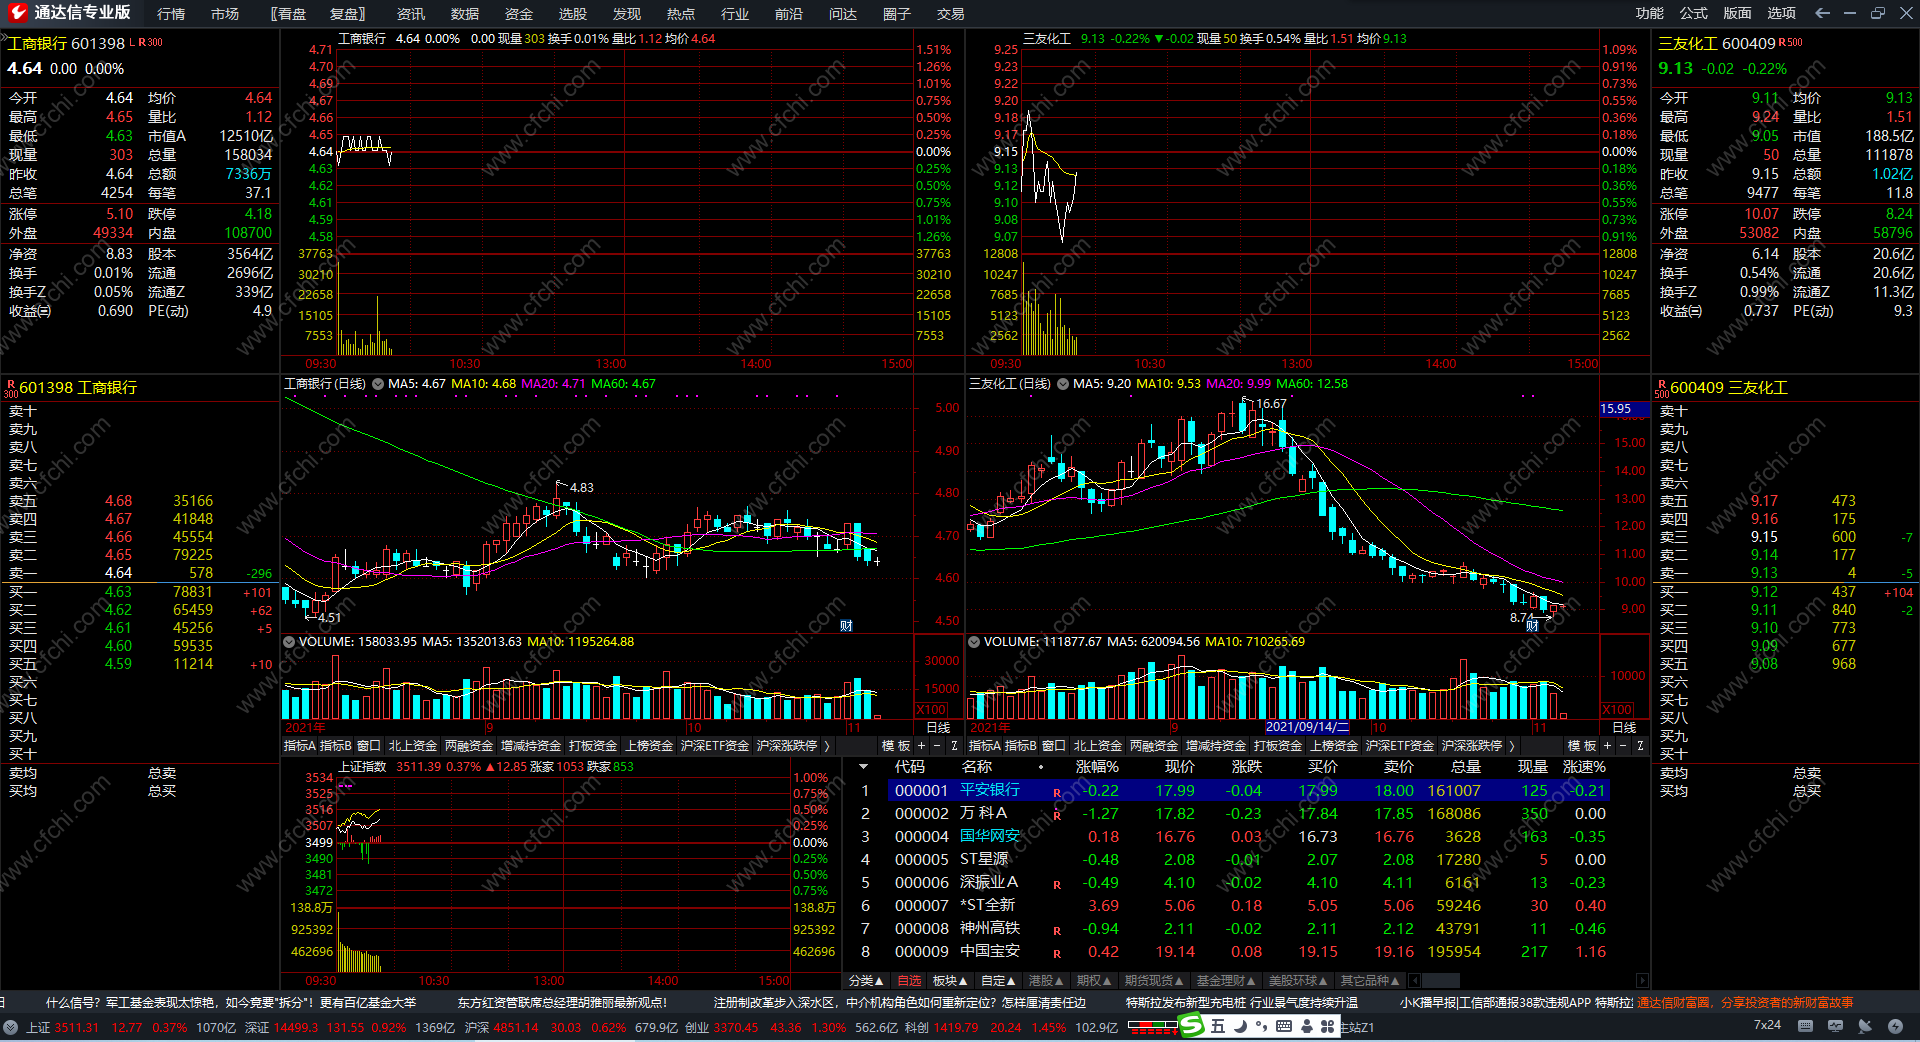Click the Sogou user account icon

click(1306, 1026)
